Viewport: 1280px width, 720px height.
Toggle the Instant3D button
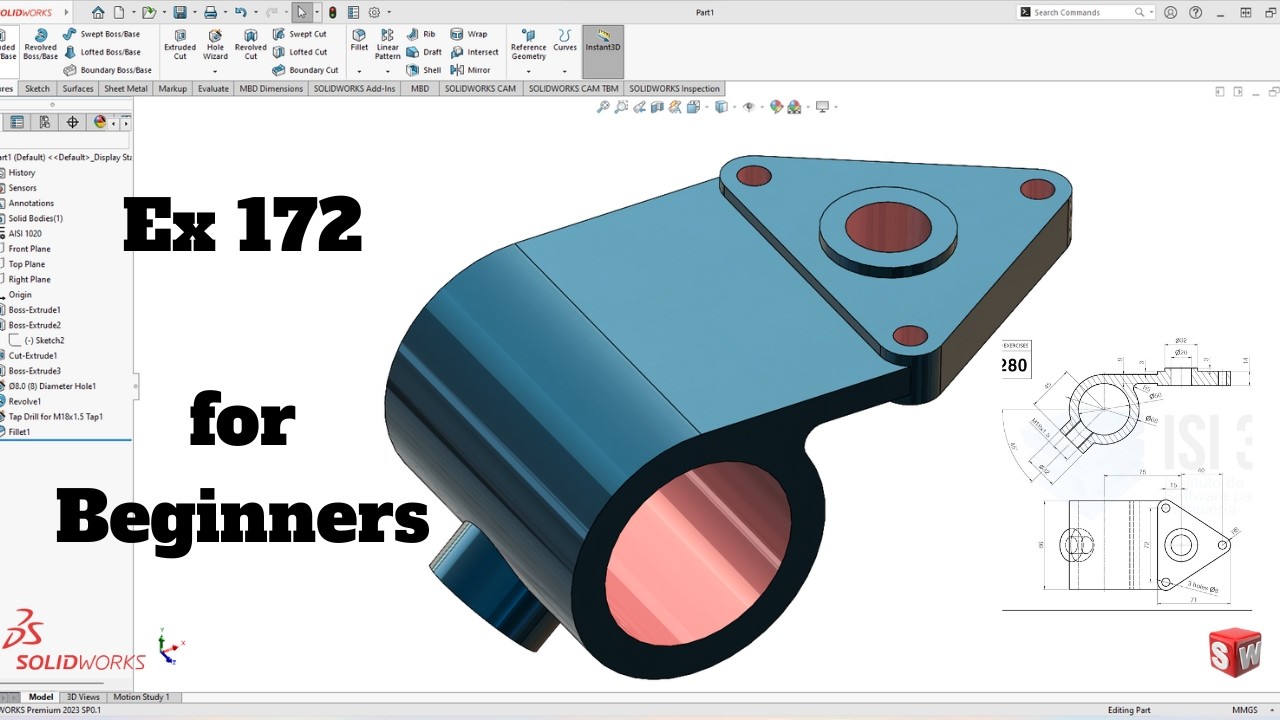click(603, 50)
